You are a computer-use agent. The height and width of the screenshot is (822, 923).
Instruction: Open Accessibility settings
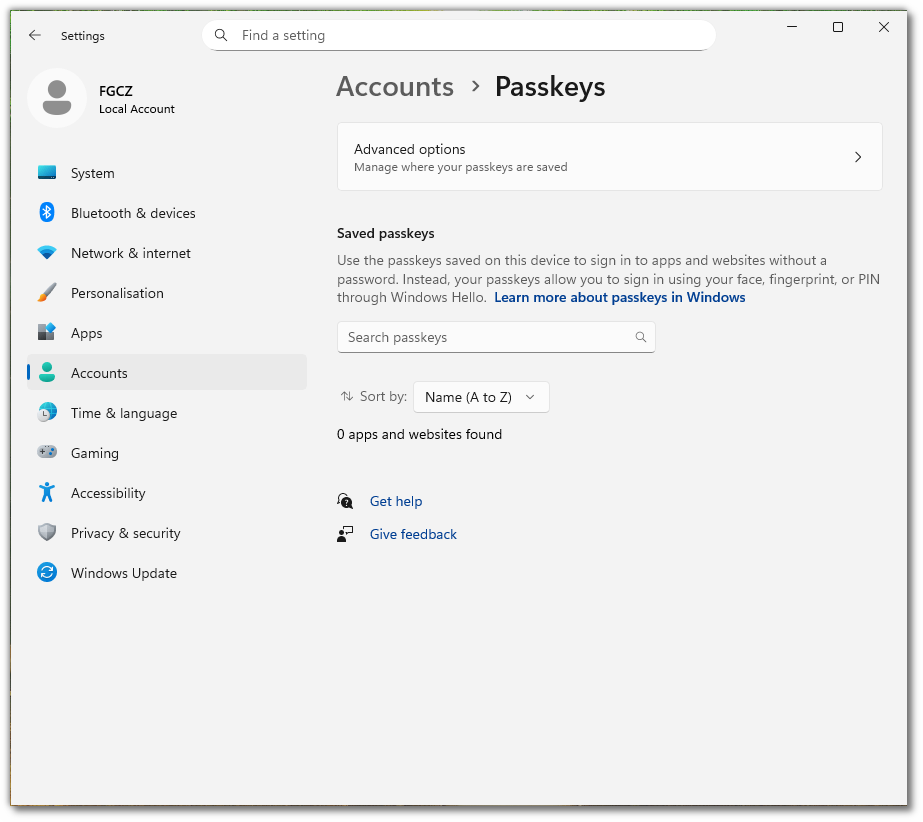pyautogui.click(x=167, y=493)
